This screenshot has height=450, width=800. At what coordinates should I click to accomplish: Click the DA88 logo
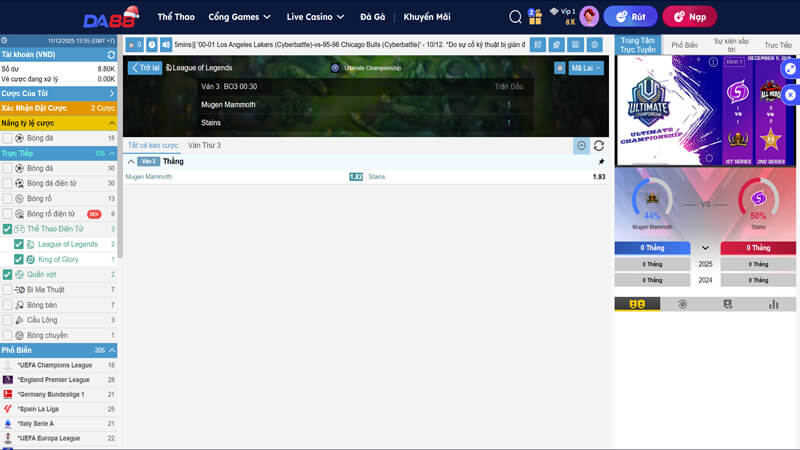coord(111,18)
